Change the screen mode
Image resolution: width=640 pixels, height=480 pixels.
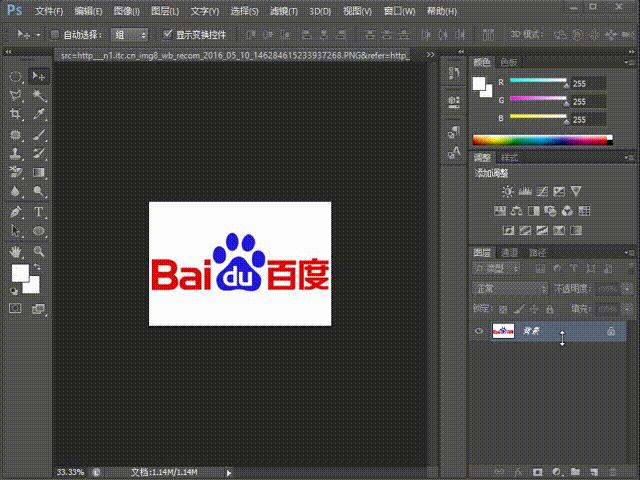click(x=38, y=309)
